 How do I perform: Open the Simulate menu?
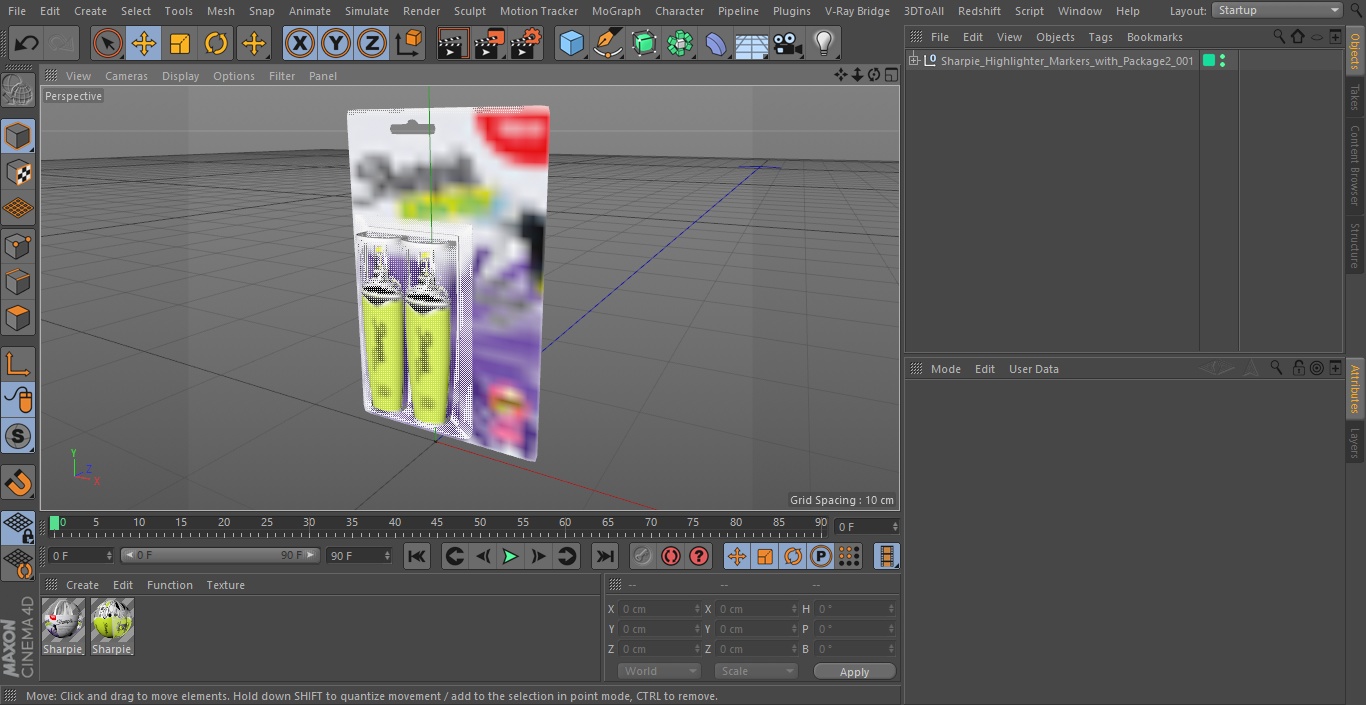pos(366,11)
